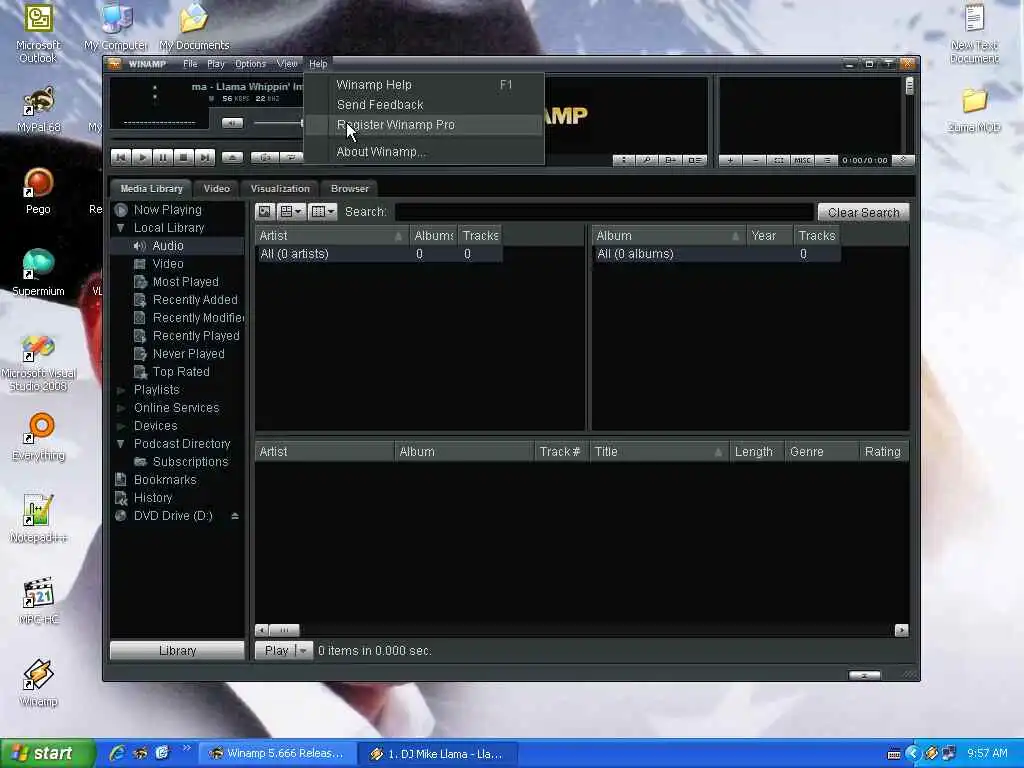1024x768 pixels.
Task: Collapse the Podcast Directory node
Action: (x=121, y=443)
